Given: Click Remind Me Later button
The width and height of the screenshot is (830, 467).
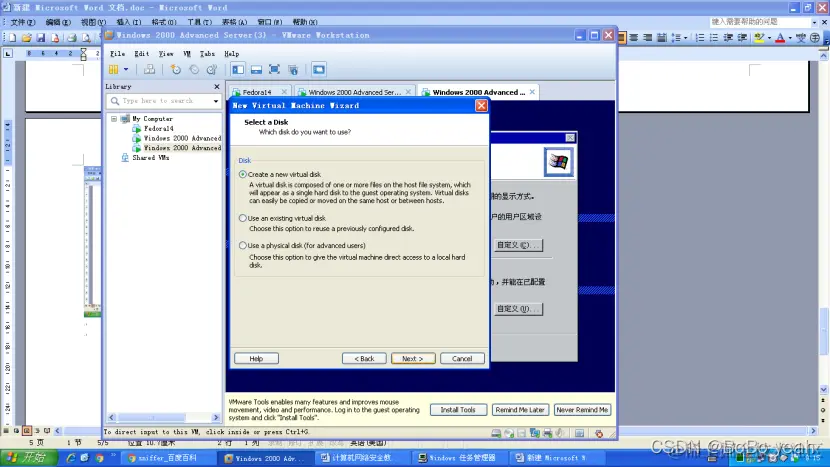Looking at the screenshot, I should point(520,410).
